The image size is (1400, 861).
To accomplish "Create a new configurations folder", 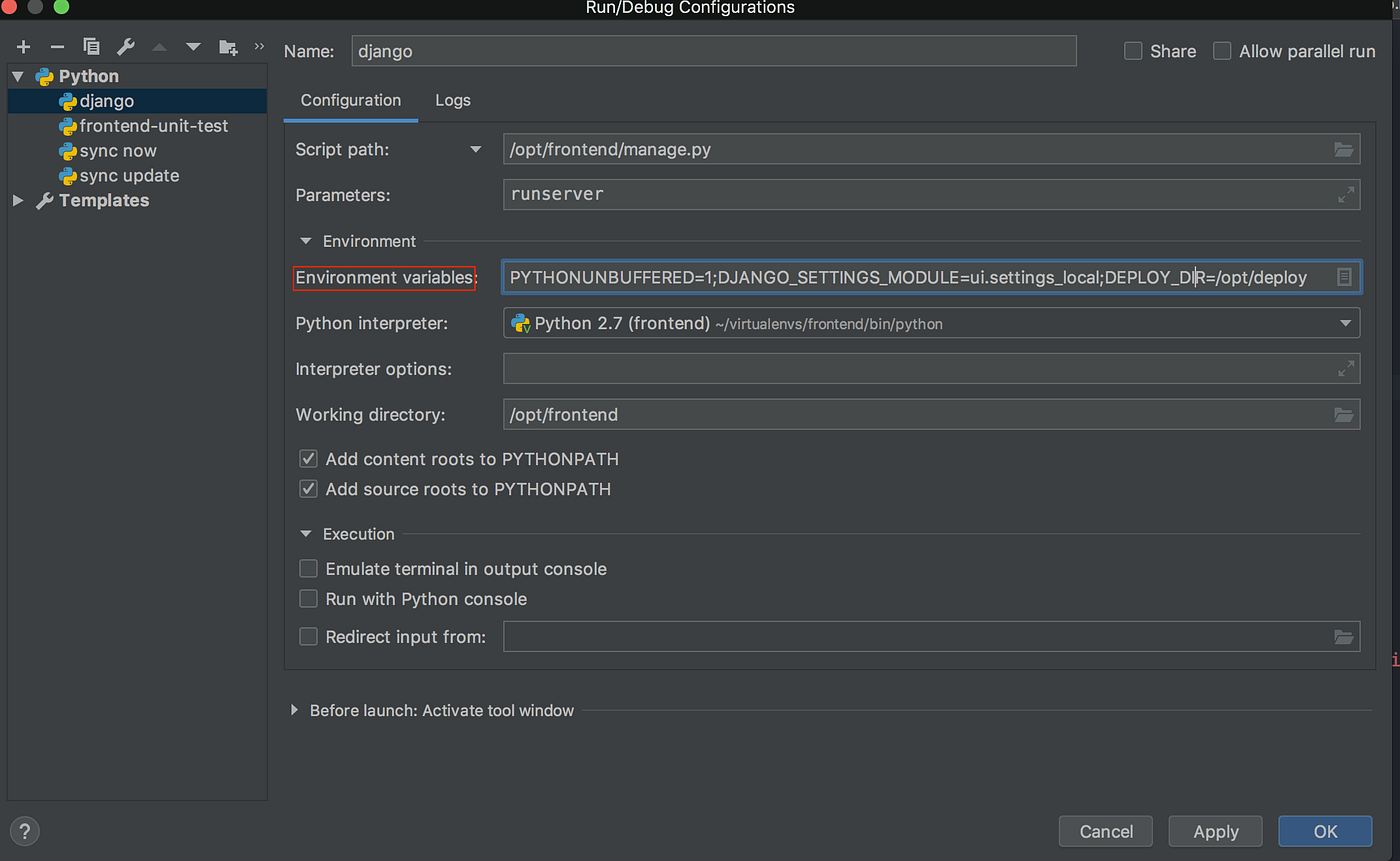I will point(227,46).
